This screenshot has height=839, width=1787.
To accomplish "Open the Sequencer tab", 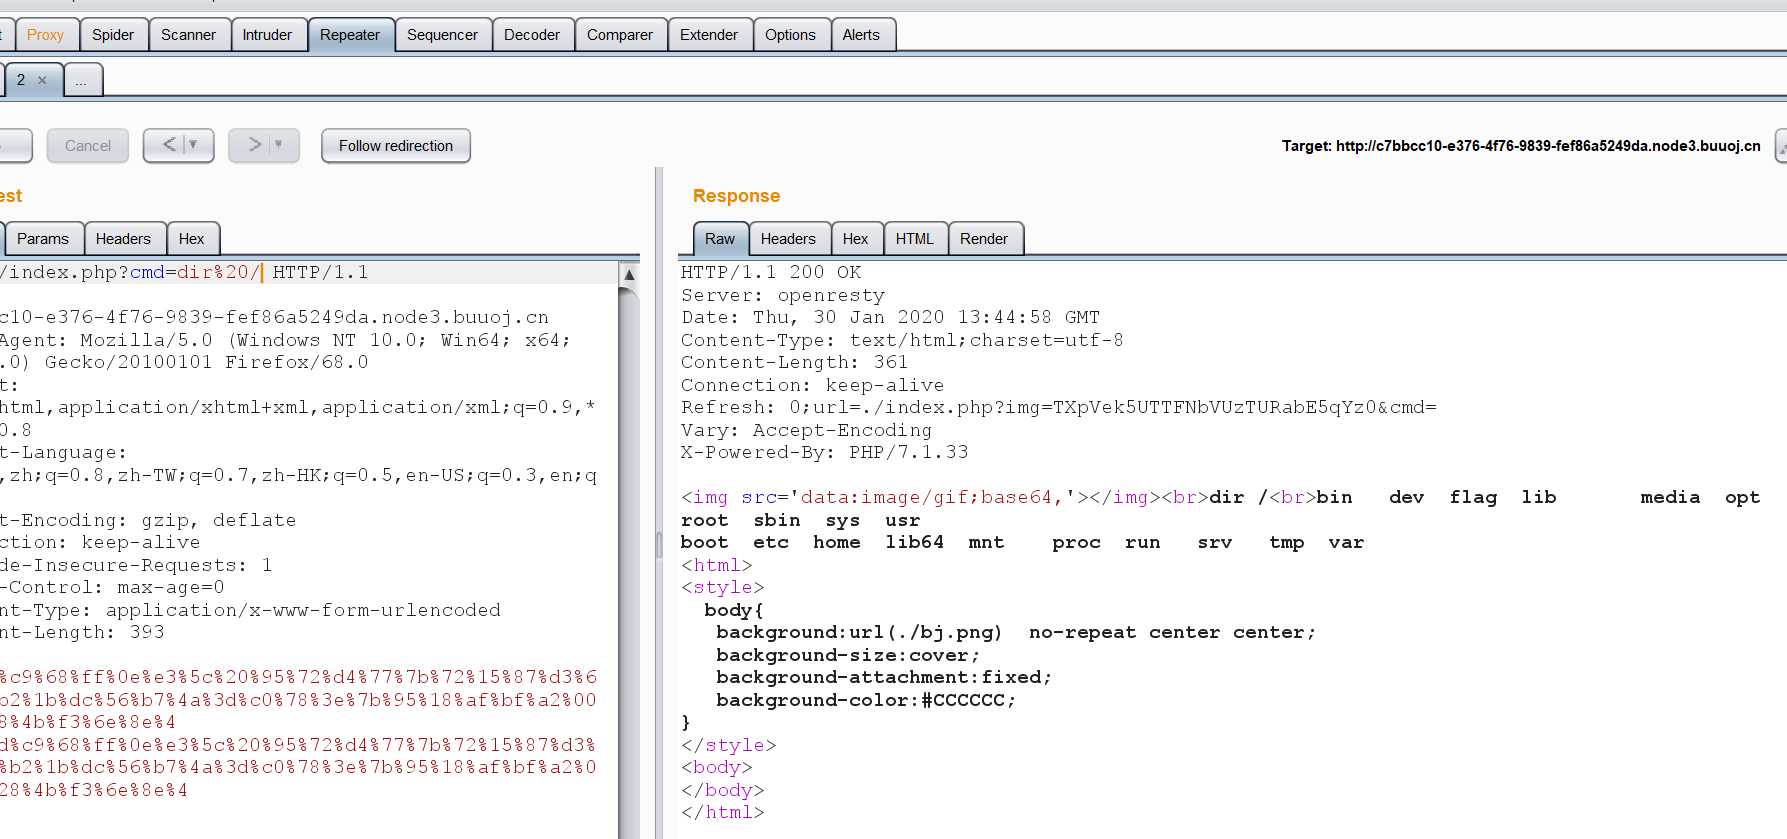I will click(x=442, y=35).
